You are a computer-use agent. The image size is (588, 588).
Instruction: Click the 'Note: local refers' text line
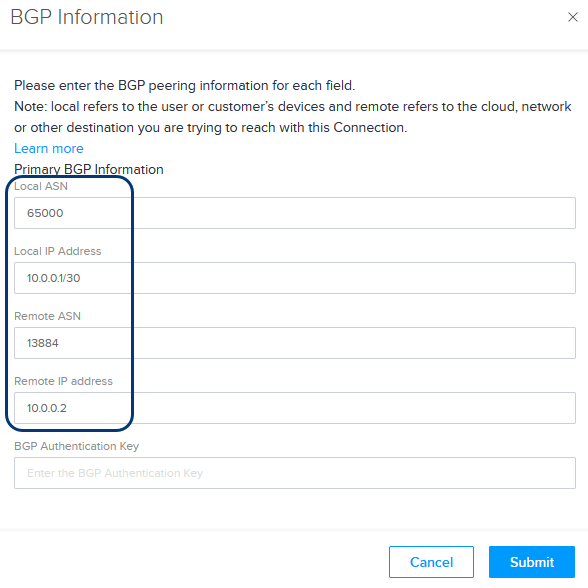[x=292, y=106]
